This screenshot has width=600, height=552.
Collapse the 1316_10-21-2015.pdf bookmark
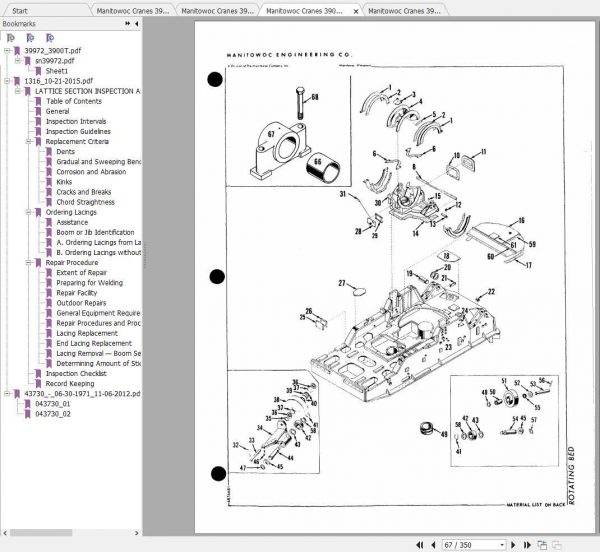click(7, 81)
